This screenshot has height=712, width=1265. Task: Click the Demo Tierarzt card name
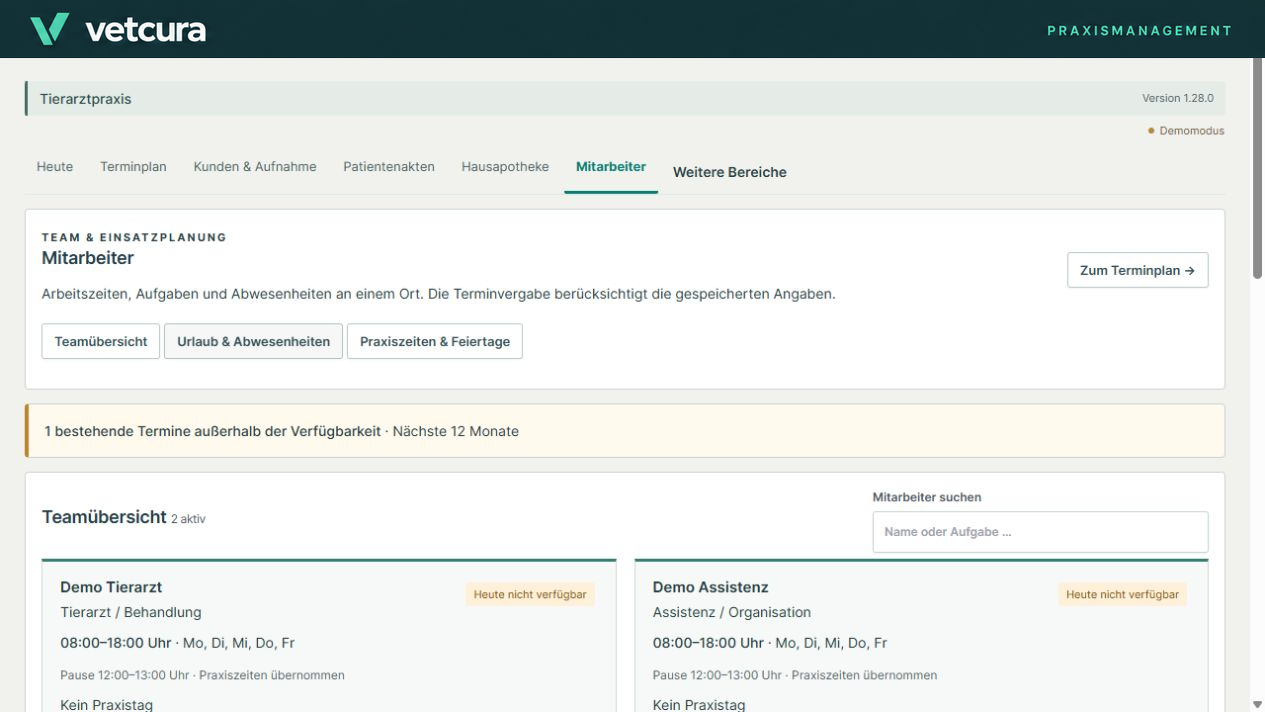point(111,587)
